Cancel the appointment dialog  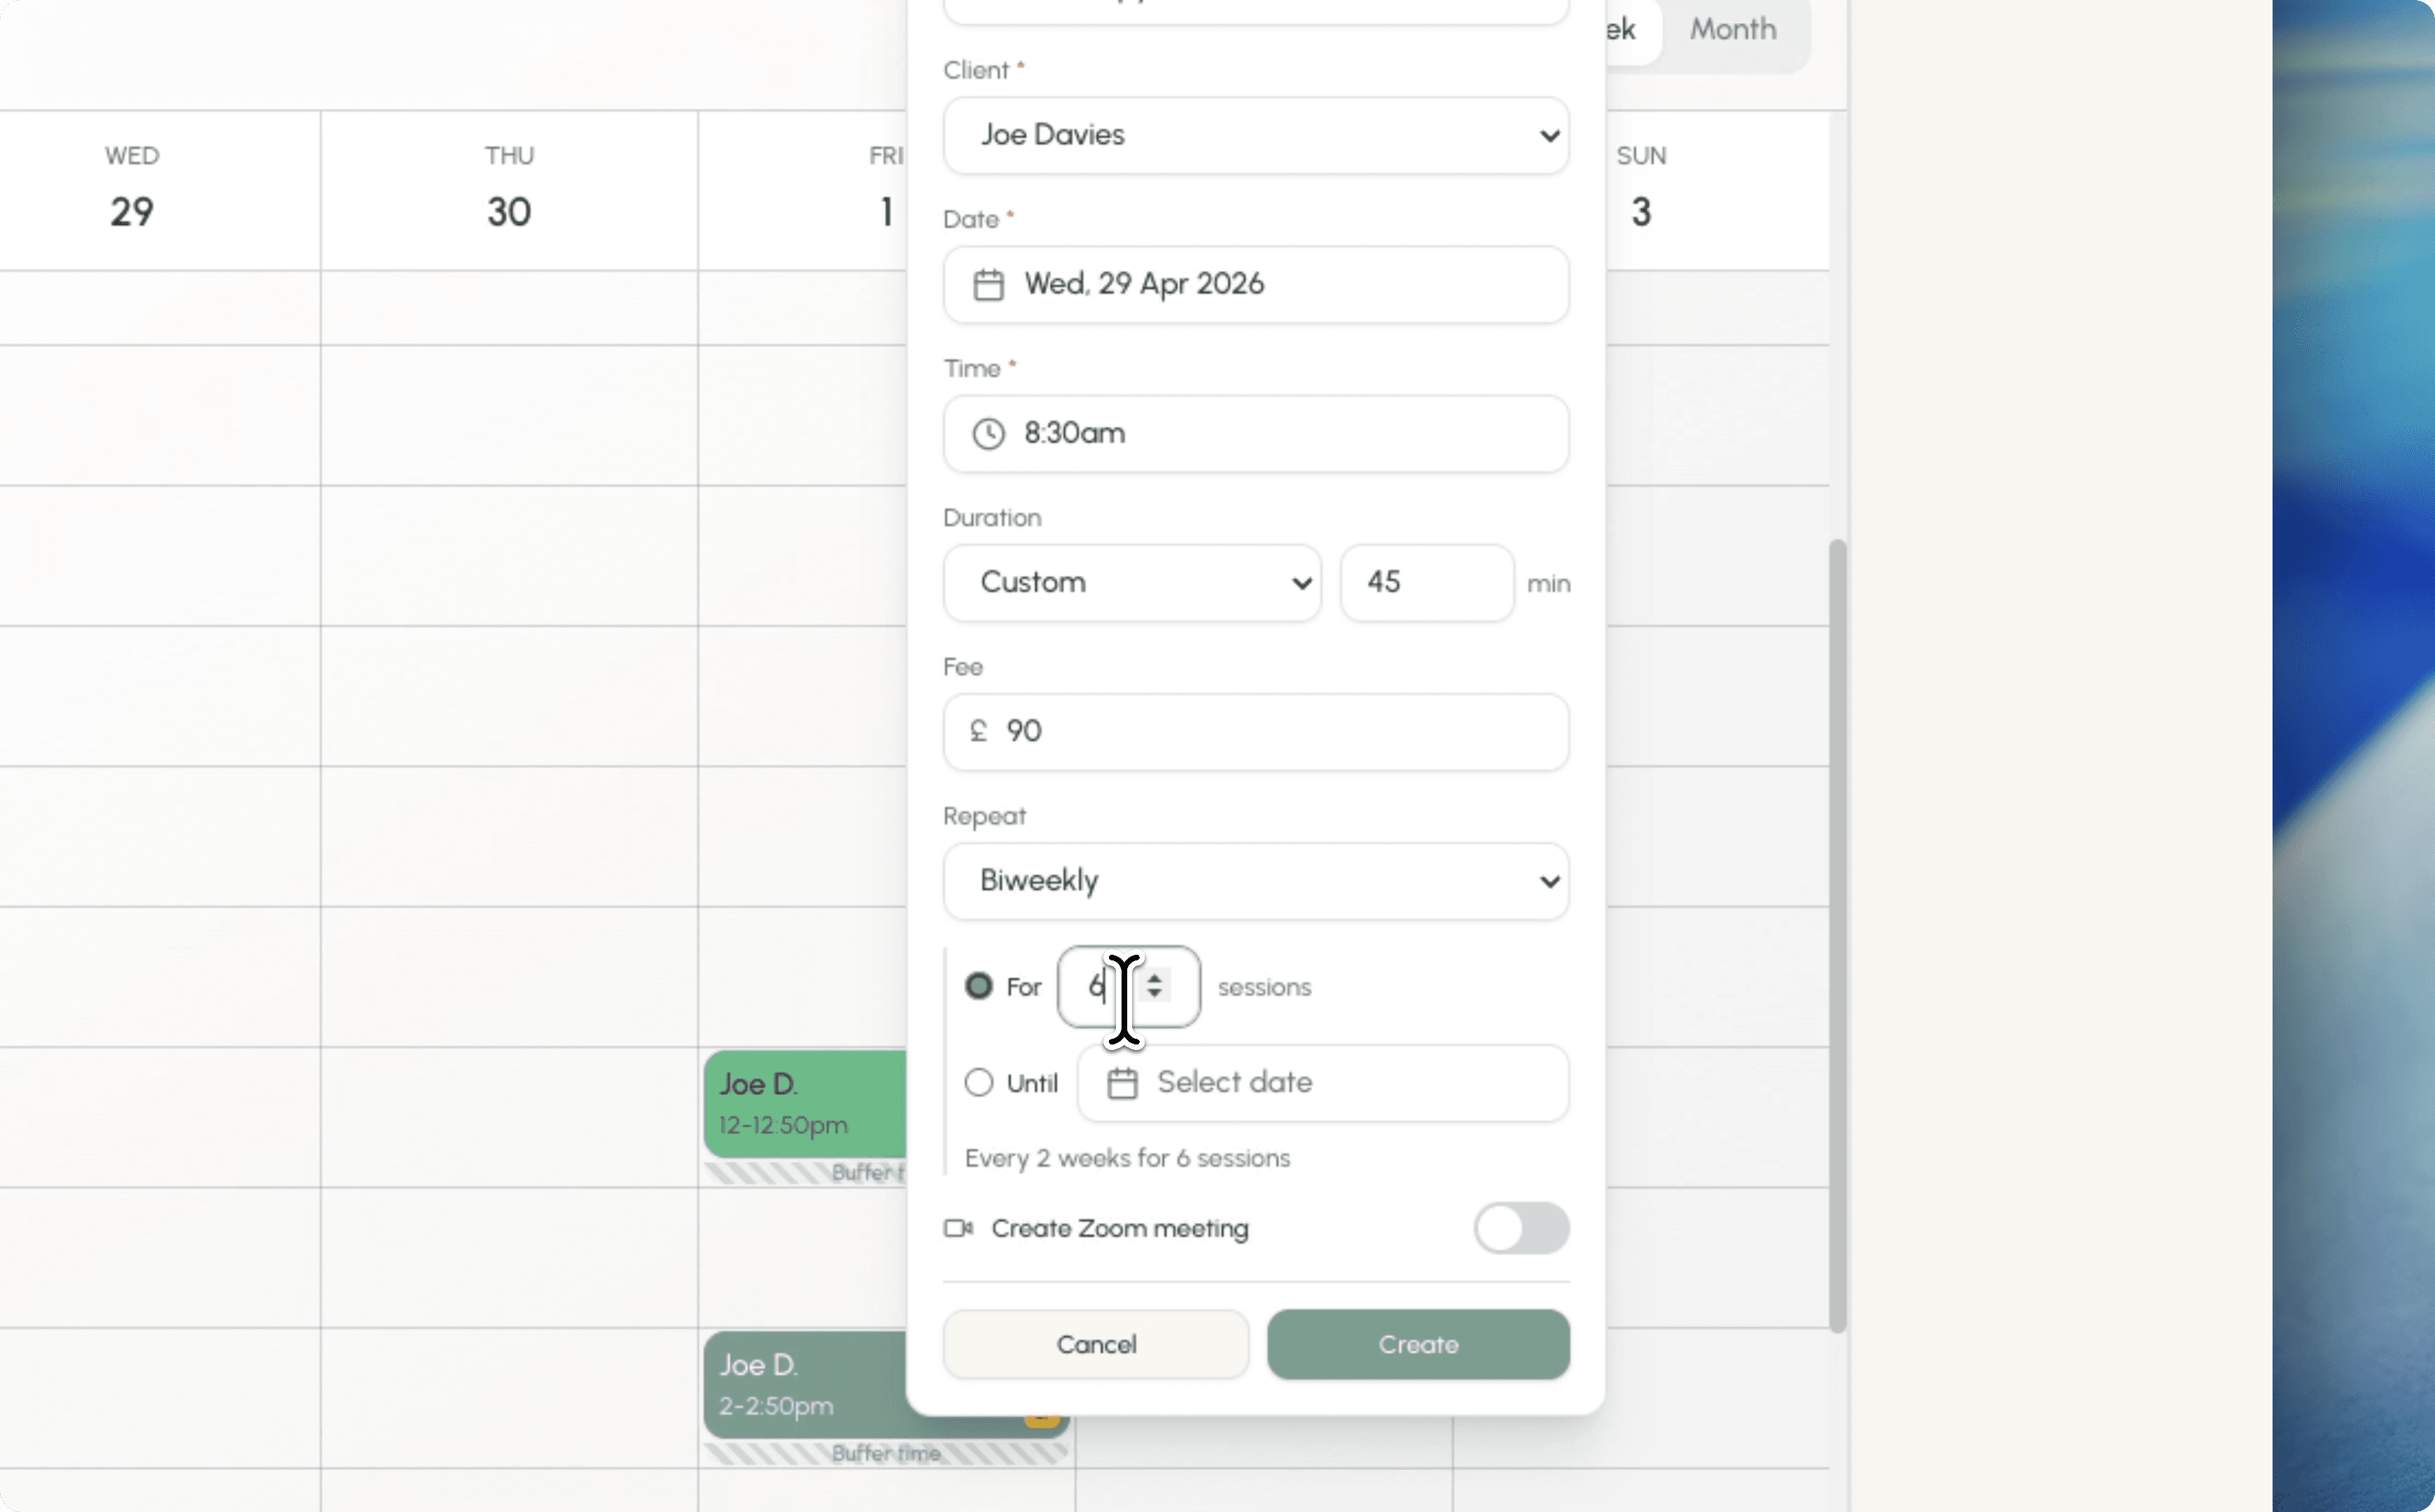(x=1095, y=1344)
